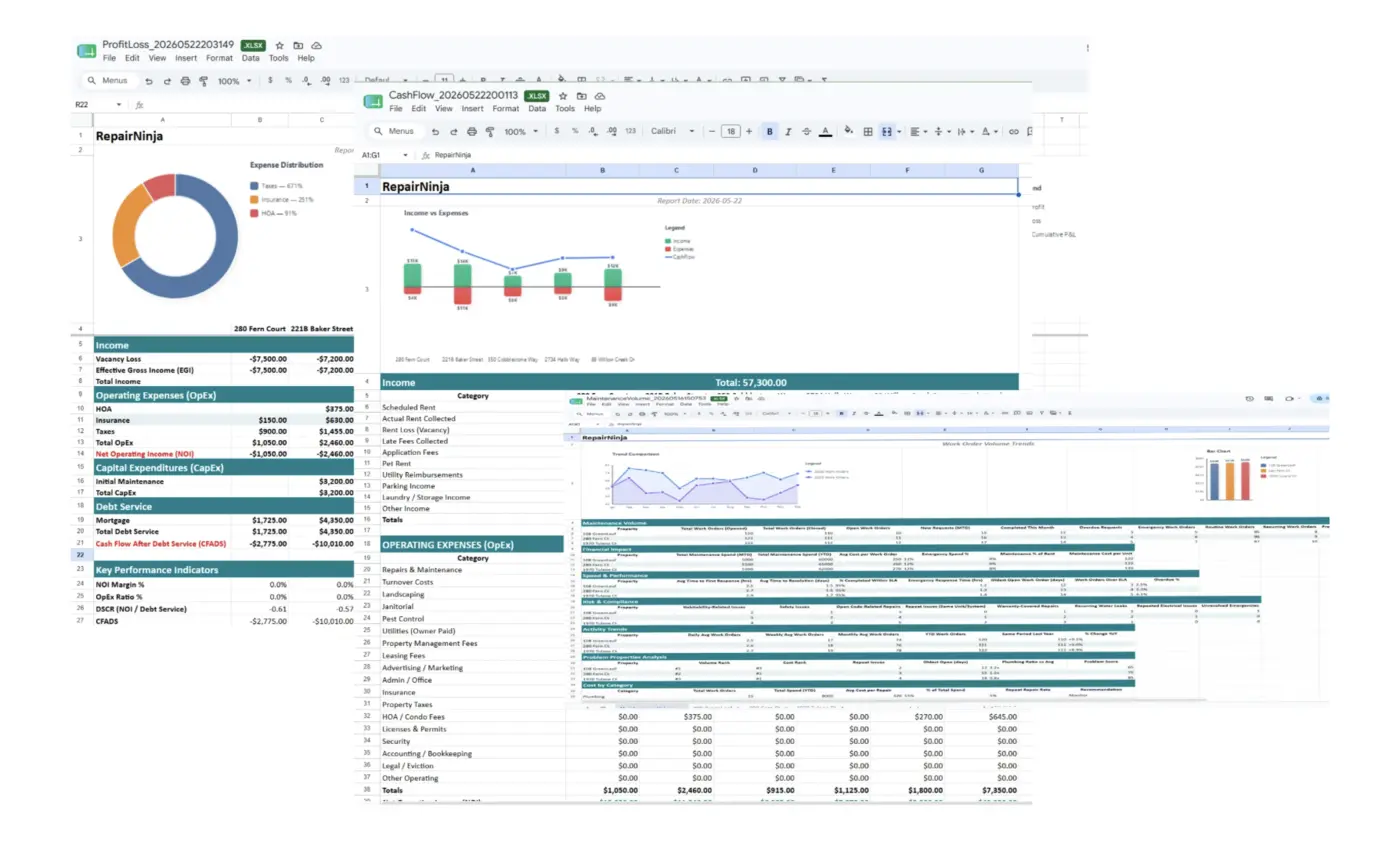Format as percent in CashFlow toolbar

point(575,131)
